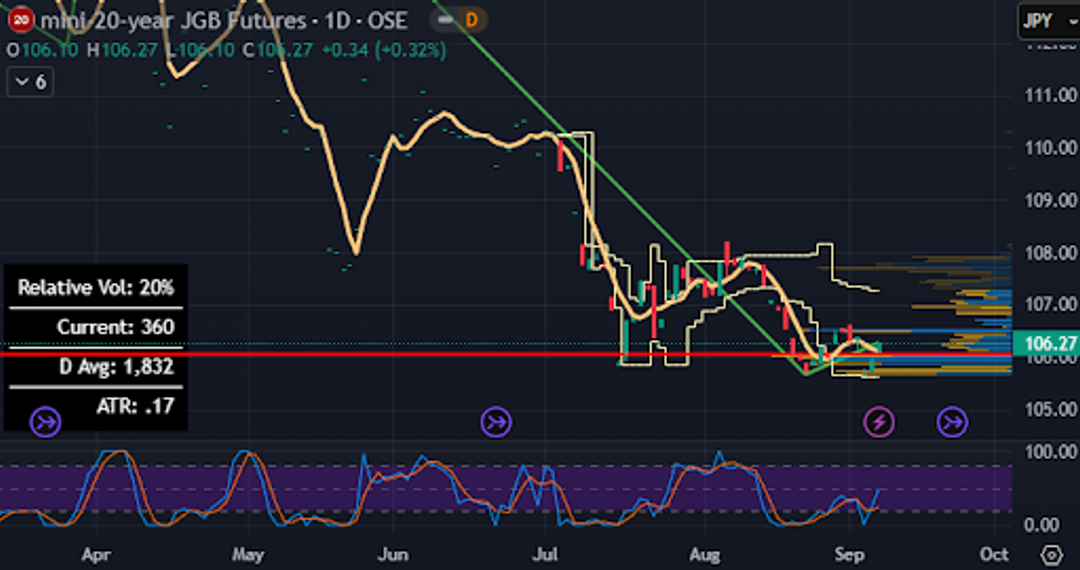Open chart settings gear in bottom-right corner
Image resolution: width=1080 pixels, height=570 pixels.
tap(1052, 555)
